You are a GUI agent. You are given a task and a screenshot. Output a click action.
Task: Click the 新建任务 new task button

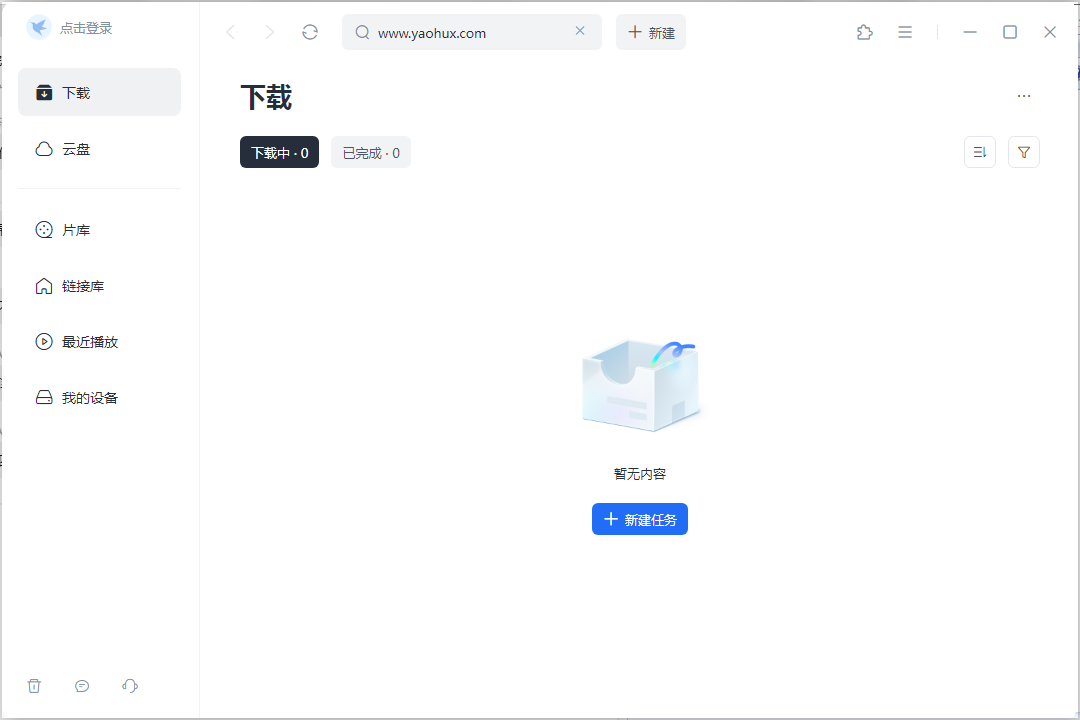639,518
